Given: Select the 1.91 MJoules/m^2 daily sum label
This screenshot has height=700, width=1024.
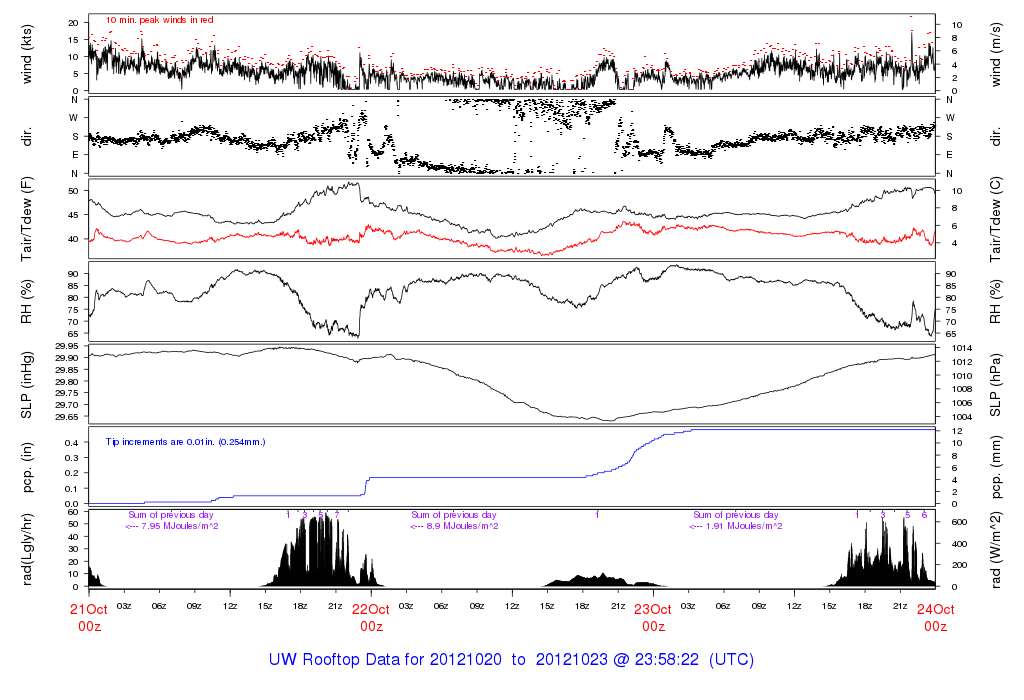Looking at the screenshot, I should point(737,525).
